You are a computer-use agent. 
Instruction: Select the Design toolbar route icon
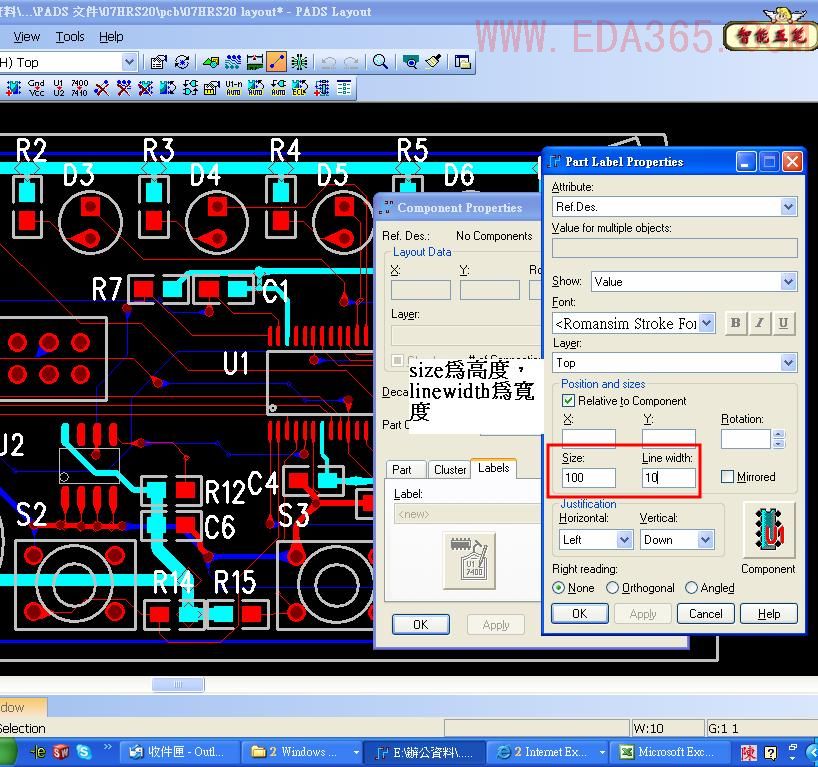[x=277, y=62]
